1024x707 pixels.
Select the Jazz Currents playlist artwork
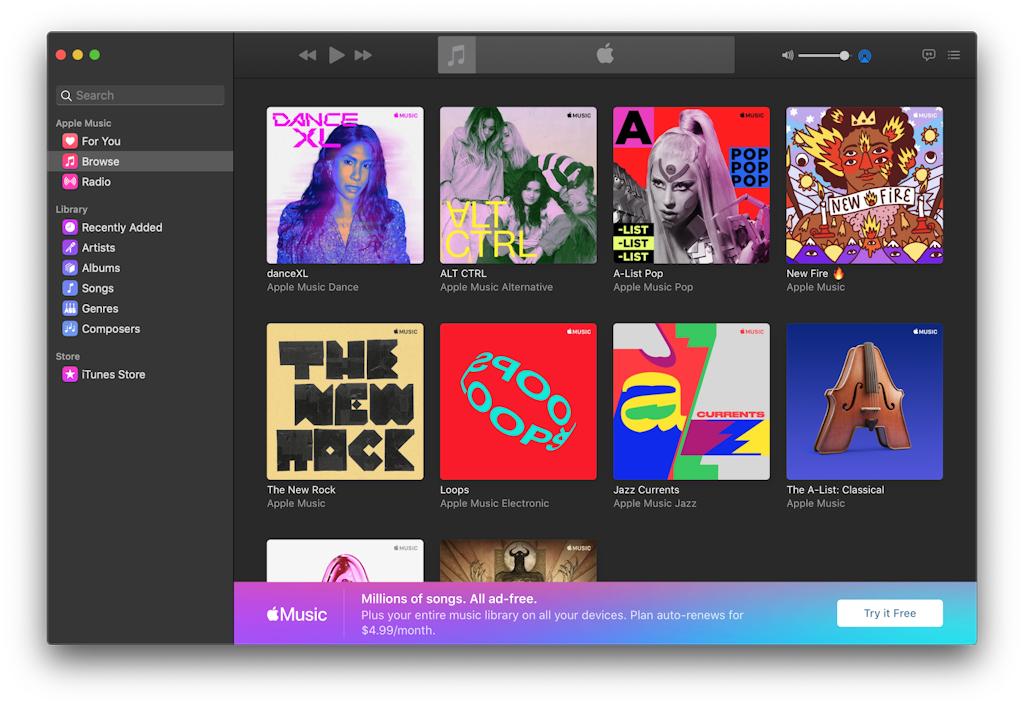pos(691,401)
